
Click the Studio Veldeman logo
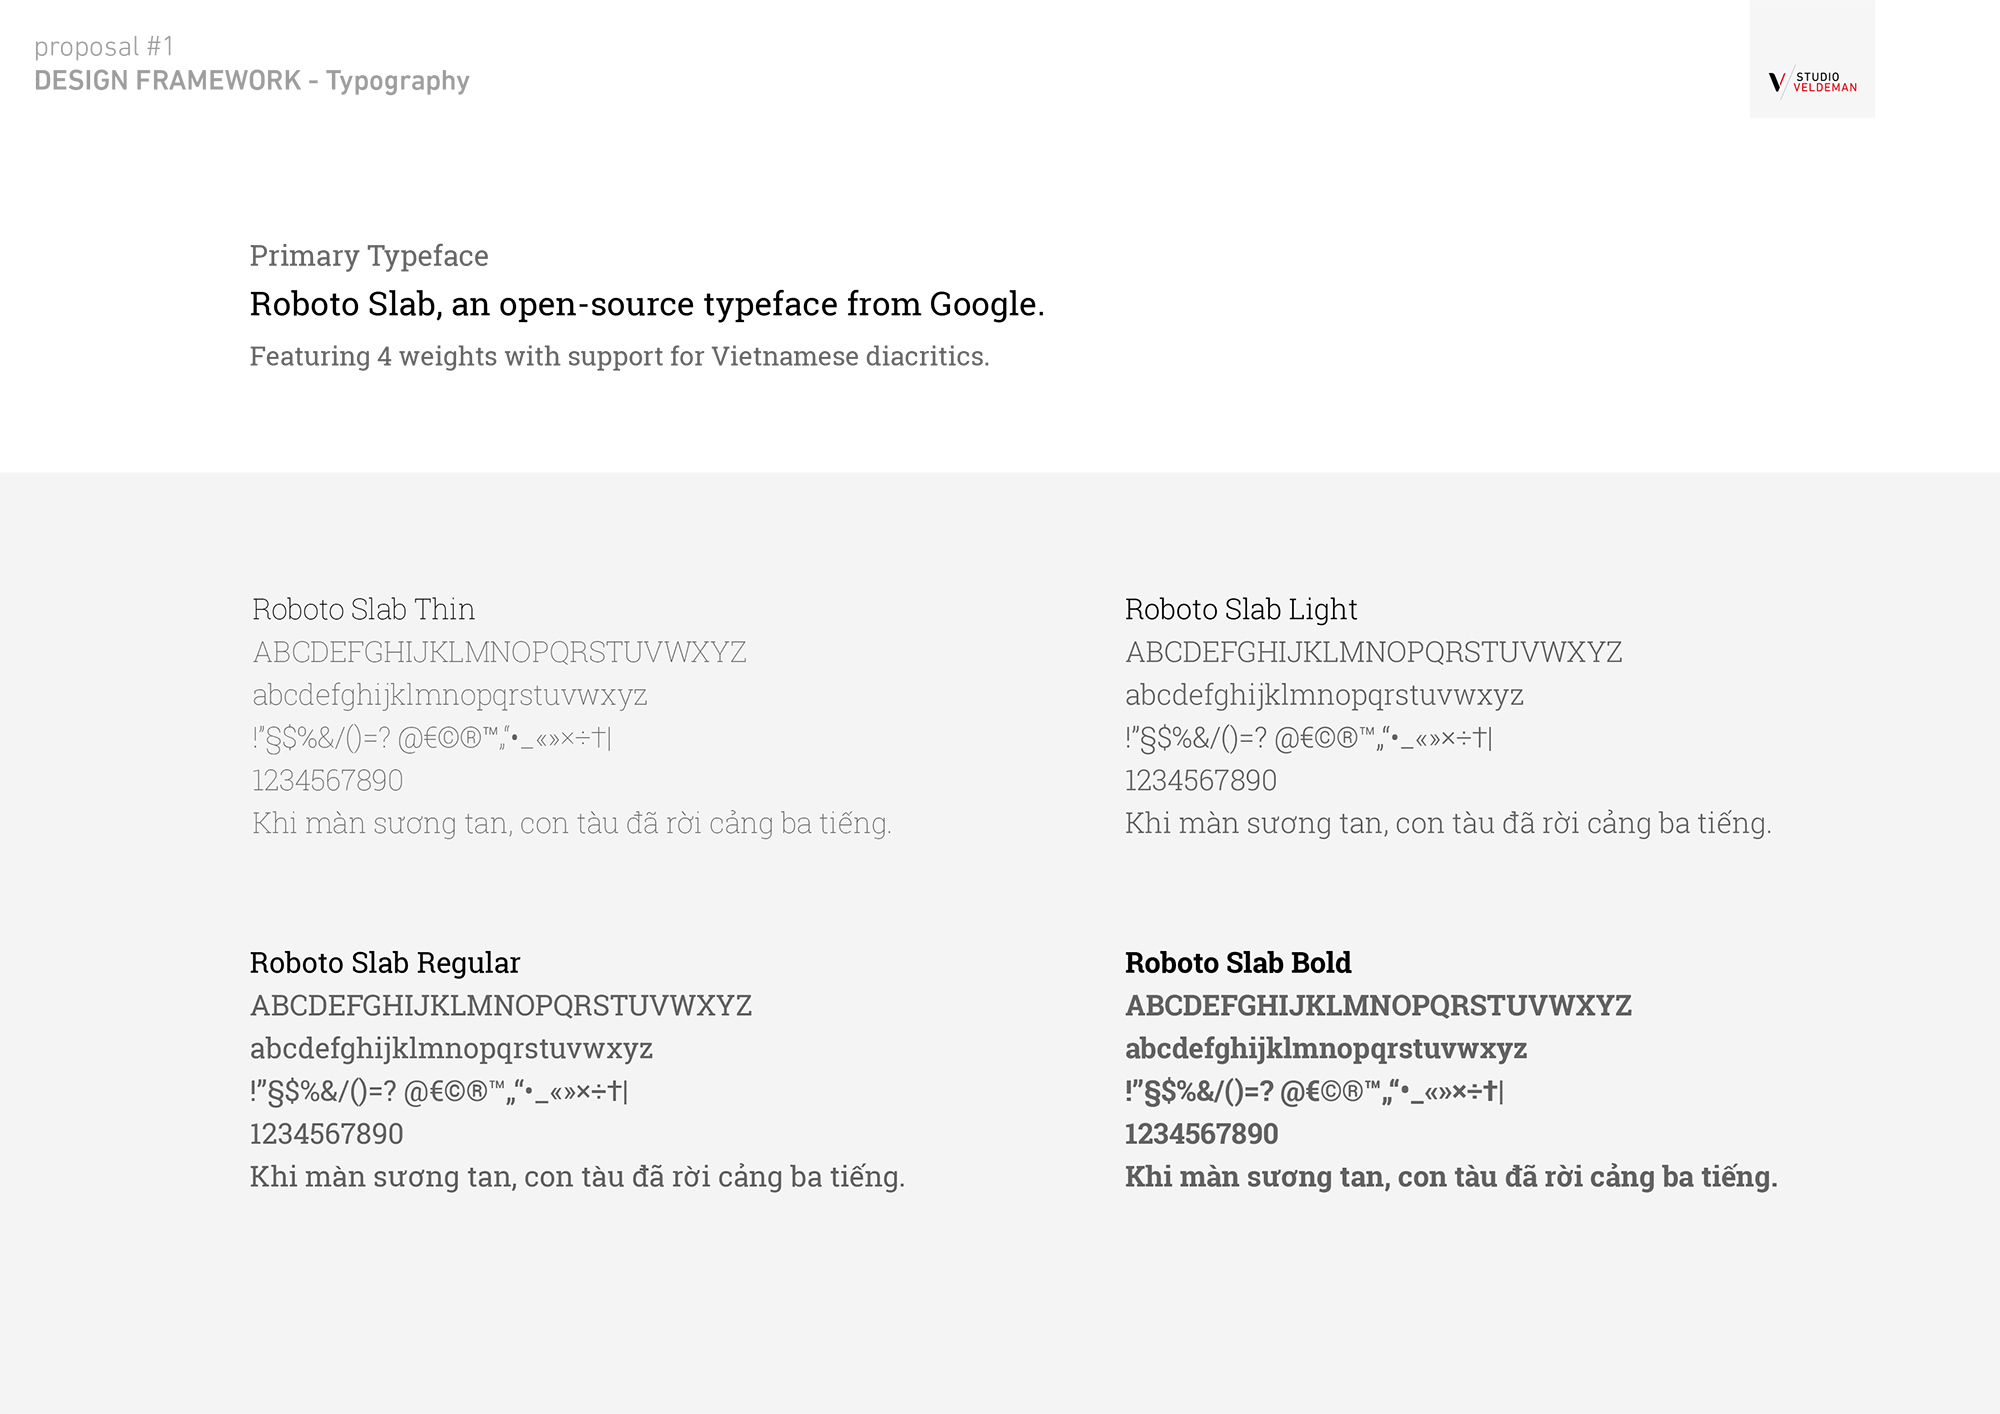click(1812, 82)
